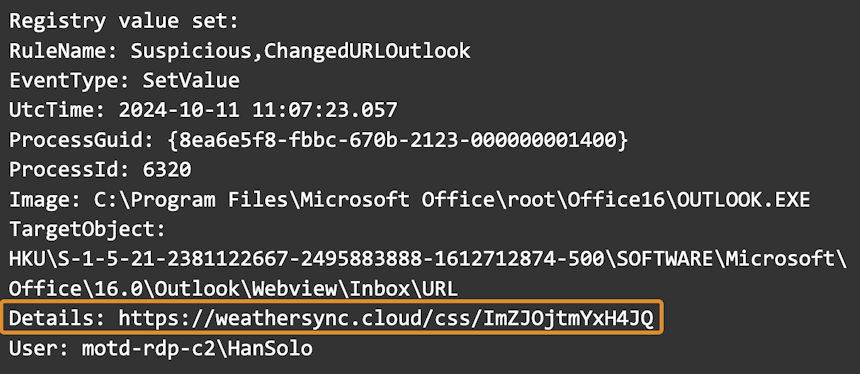Click the 'Registry value set:' header line
The image size is (860, 374).
(124, 22)
